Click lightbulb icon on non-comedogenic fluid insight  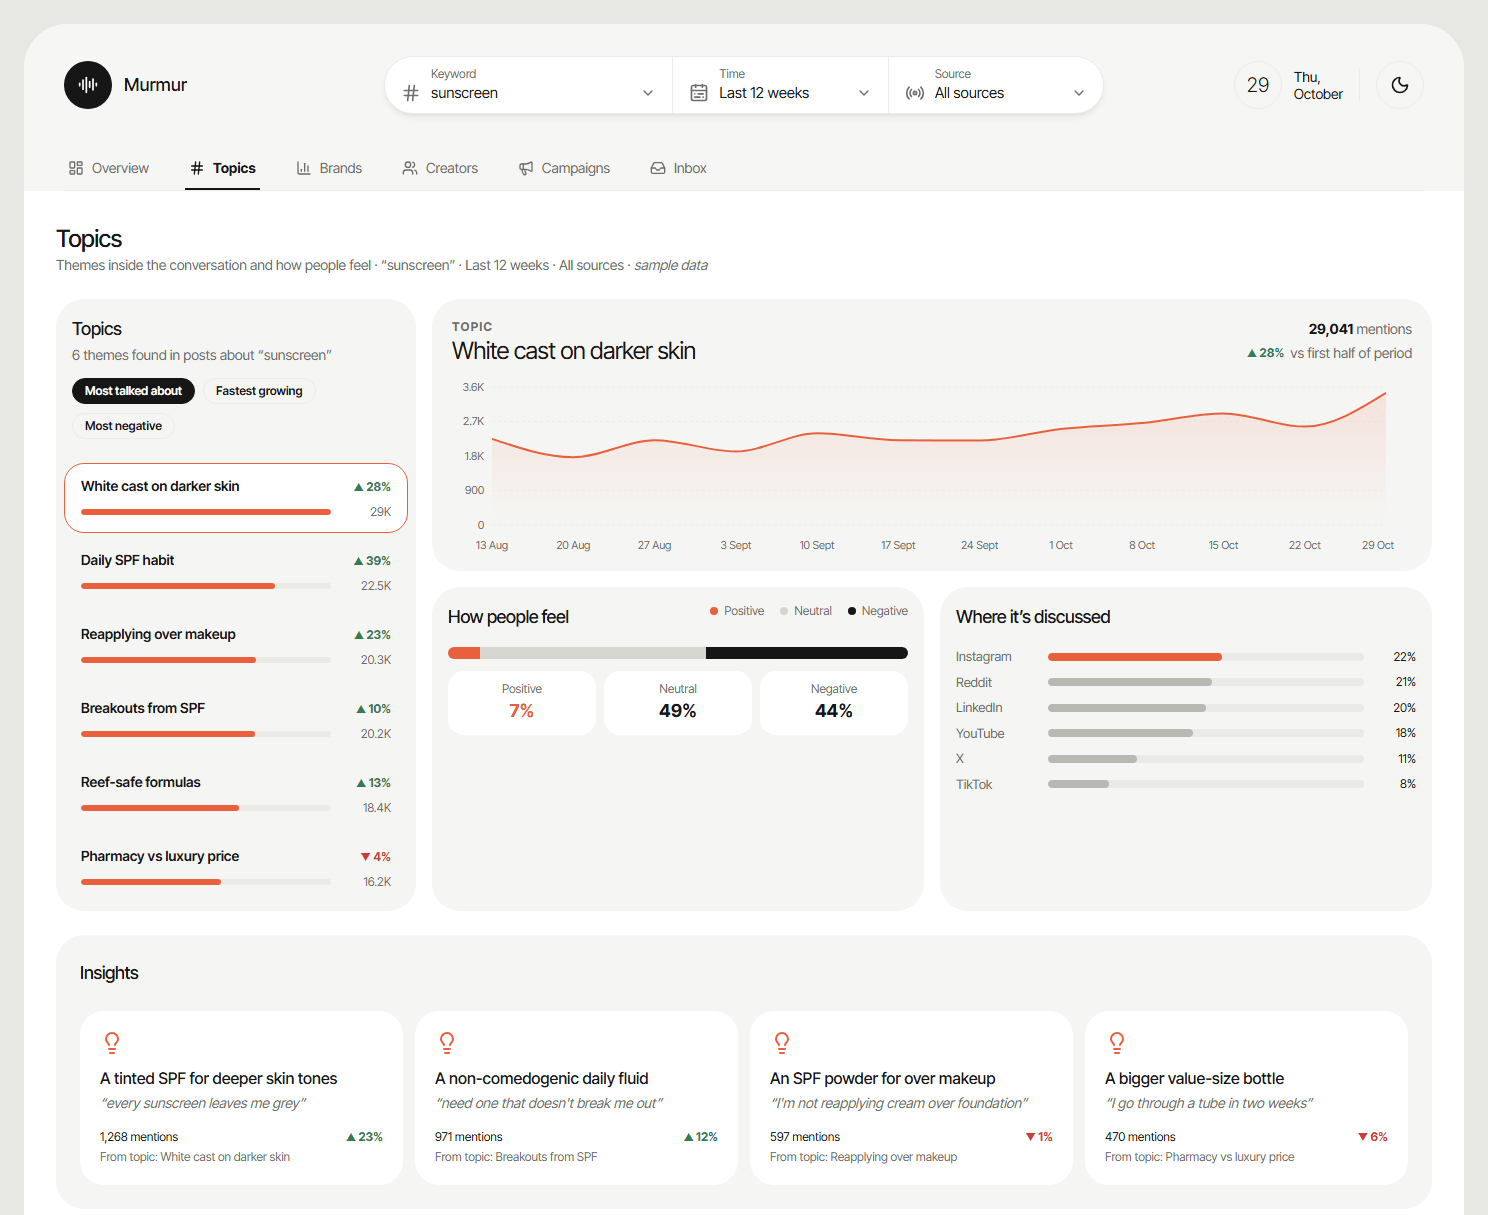point(447,1043)
